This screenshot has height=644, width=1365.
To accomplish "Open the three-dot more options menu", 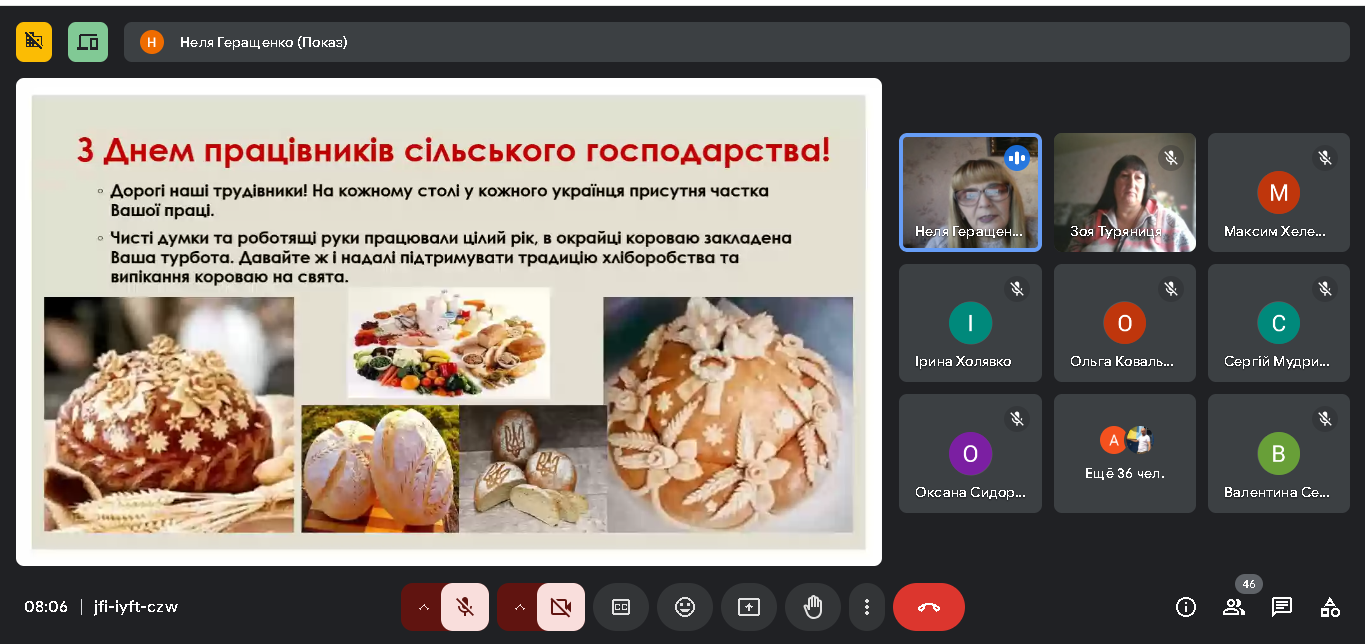I will coord(867,607).
